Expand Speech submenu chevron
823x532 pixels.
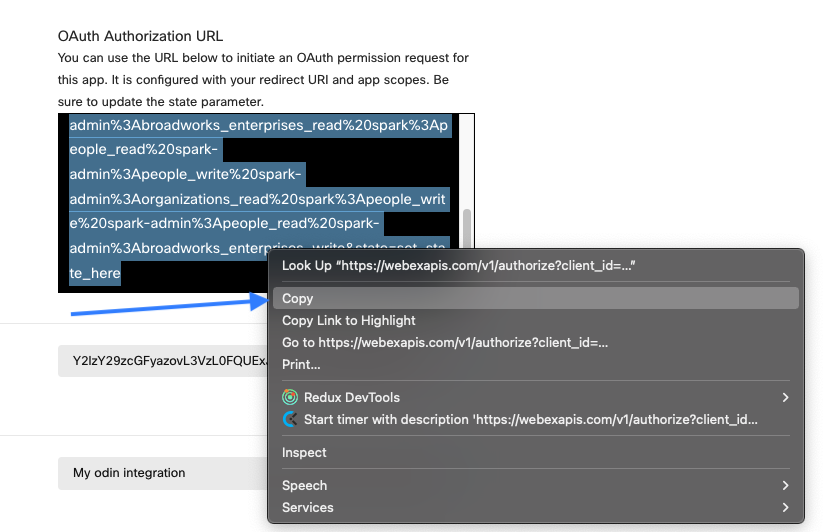pos(785,485)
